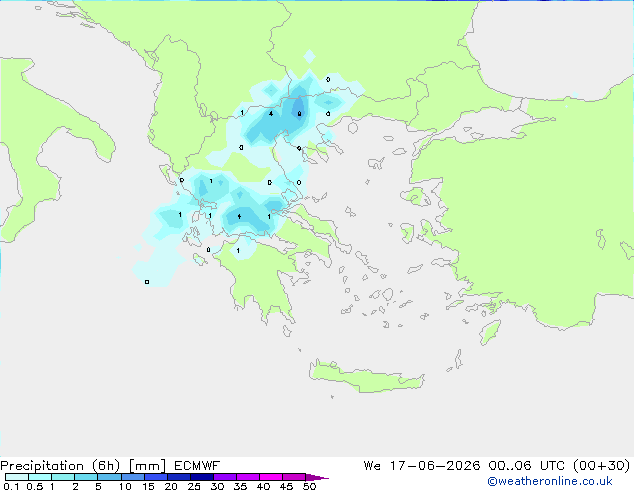Click the 0.1–0.5 mm legend color swatch
Viewport: 634px width, 490px height.
(17, 477)
